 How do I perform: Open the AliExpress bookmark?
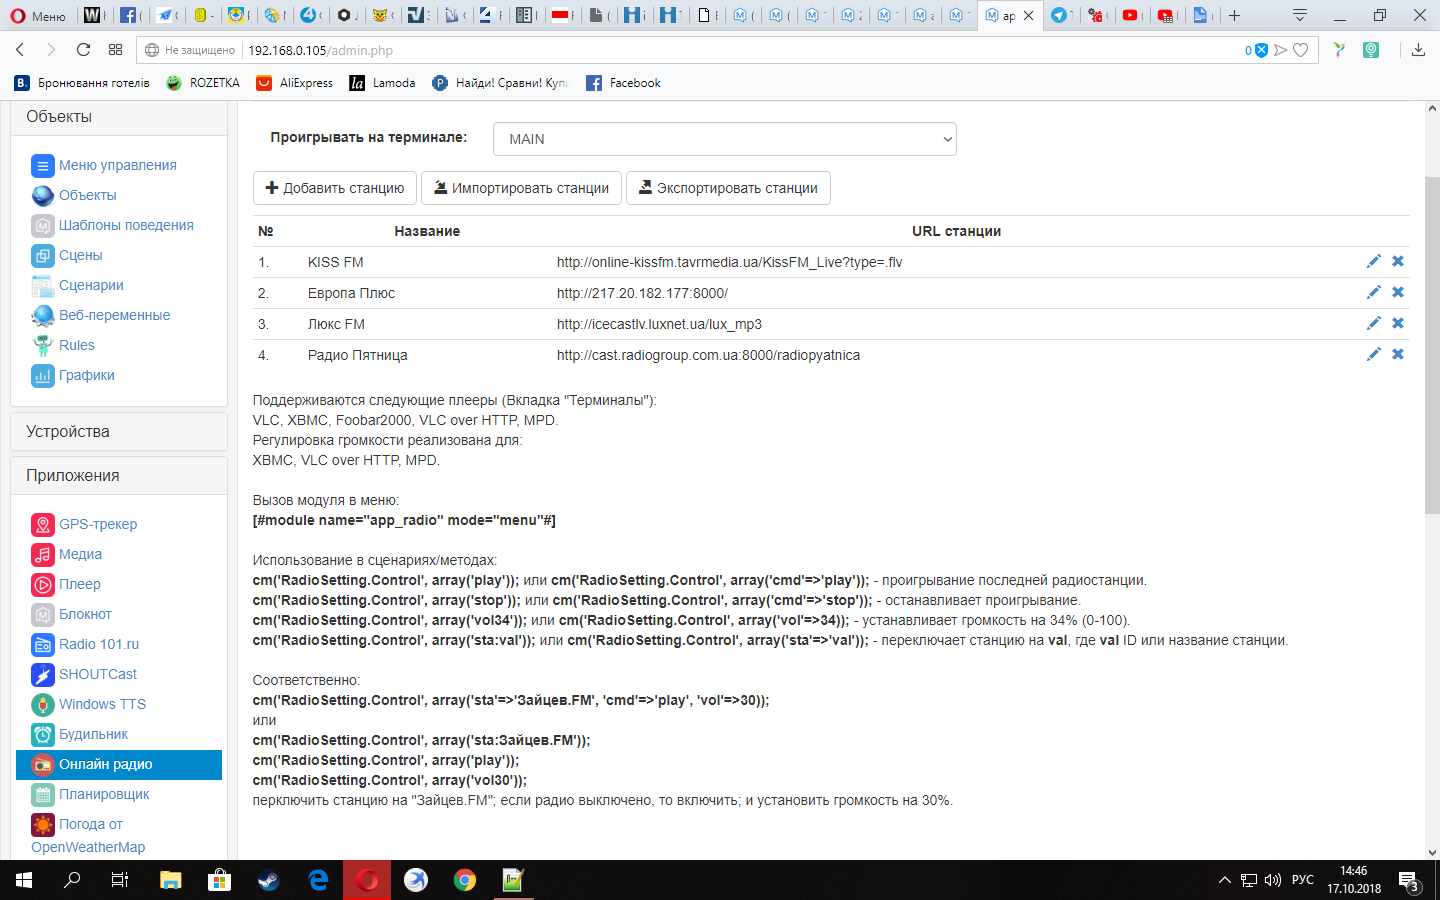[295, 83]
